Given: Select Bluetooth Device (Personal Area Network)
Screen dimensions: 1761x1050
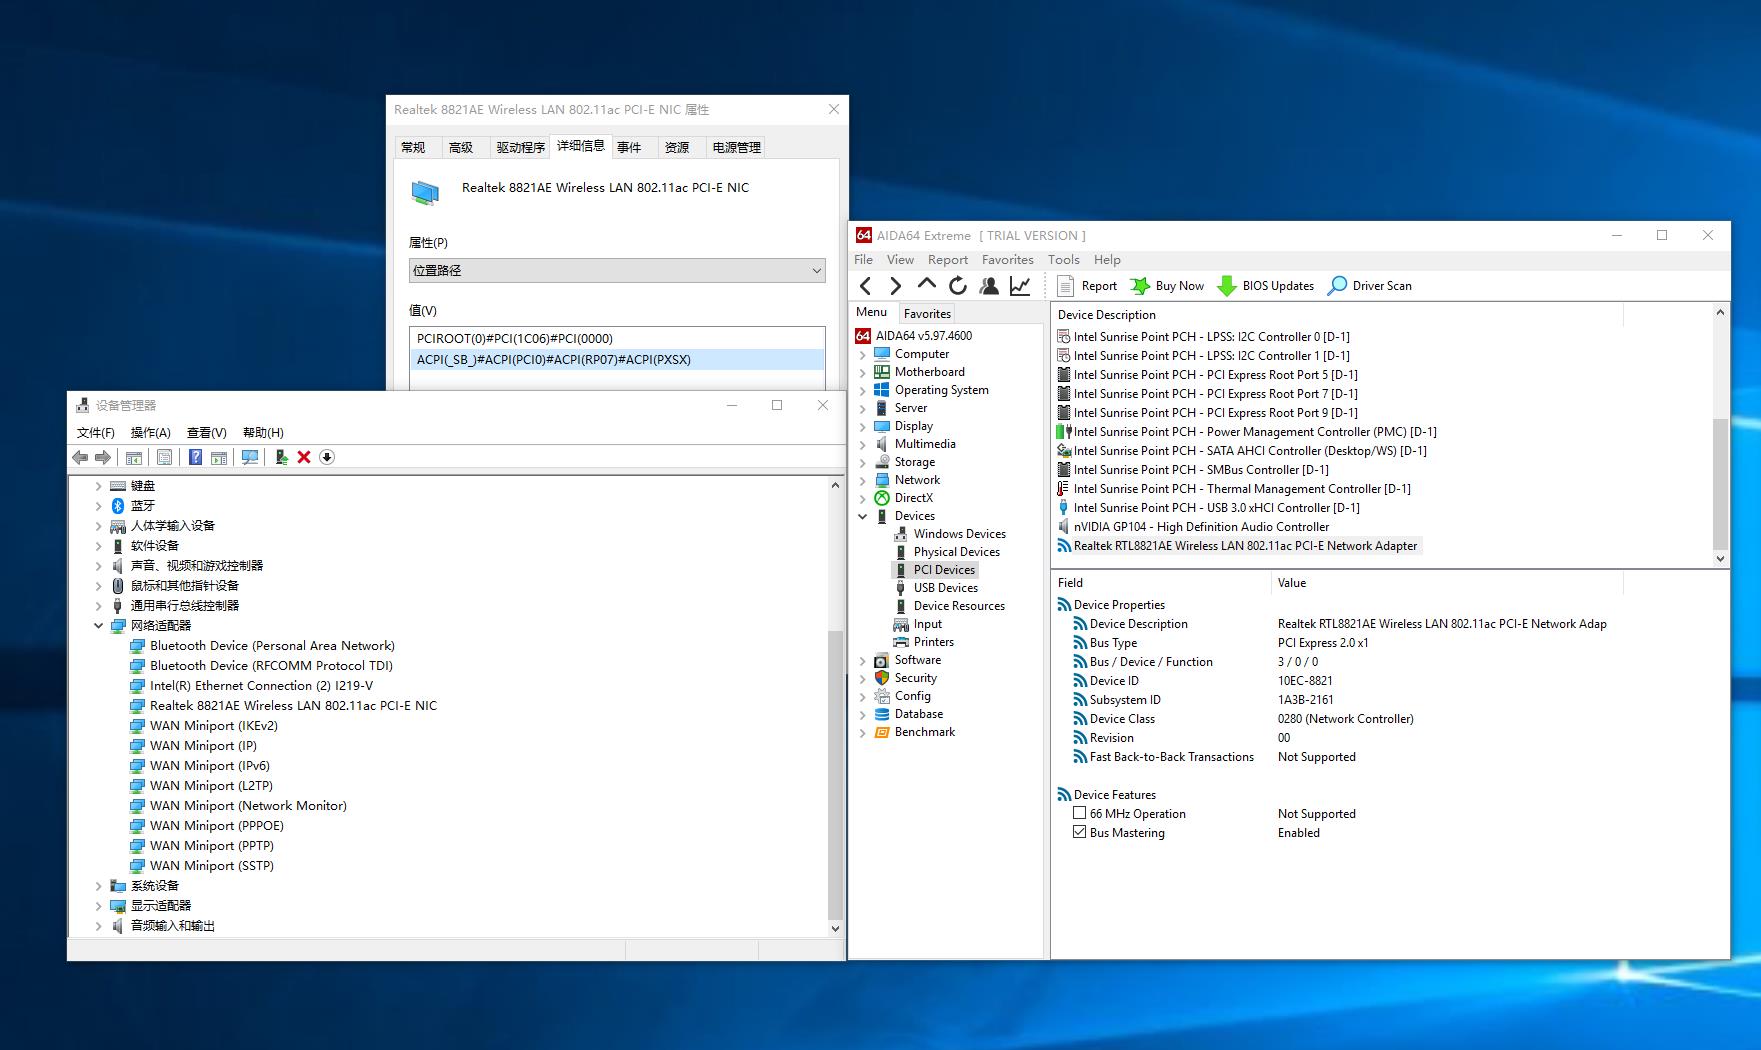Looking at the screenshot, I should coord(272,646).
